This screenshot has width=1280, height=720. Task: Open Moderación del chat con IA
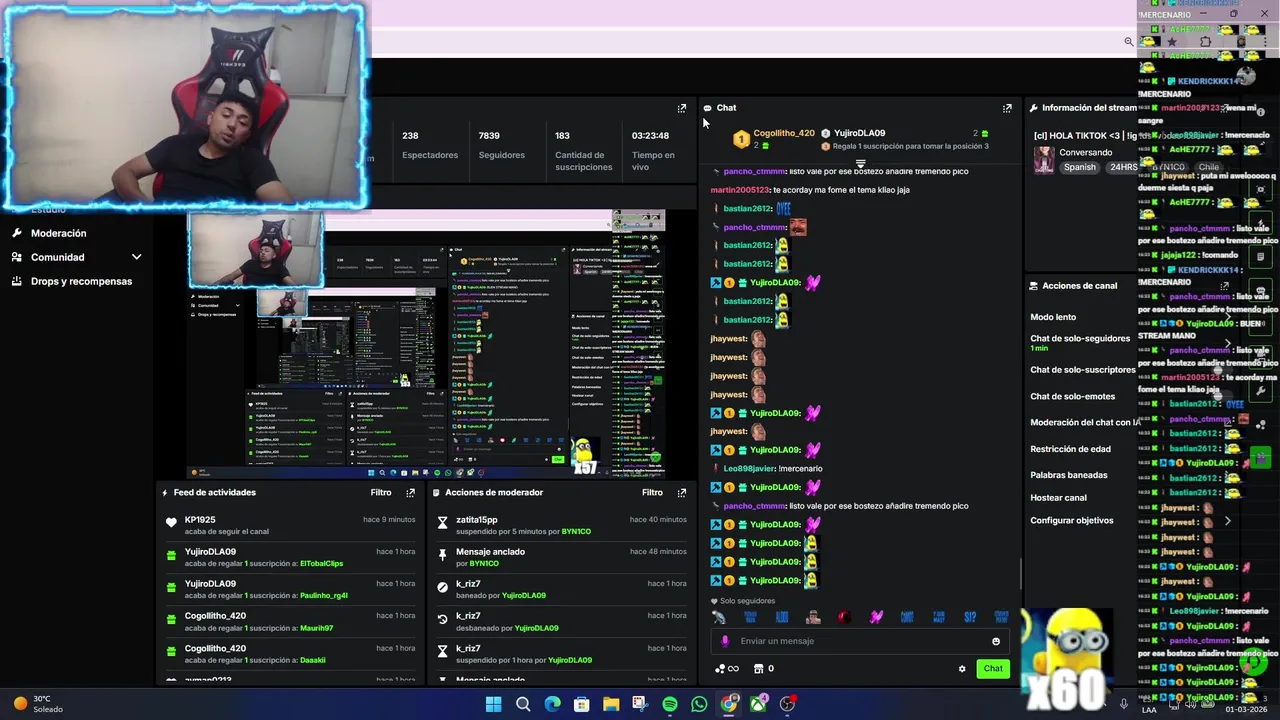click(1085, 423)
